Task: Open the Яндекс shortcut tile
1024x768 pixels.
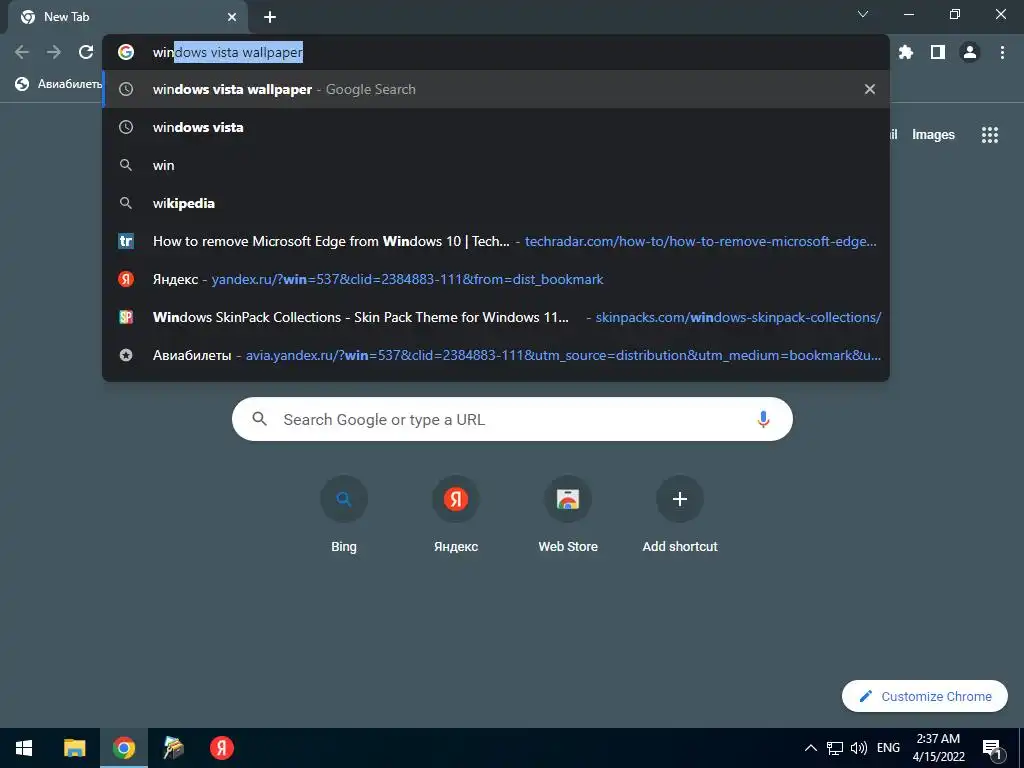Action: pyautogui.click(x=456, y=515)
